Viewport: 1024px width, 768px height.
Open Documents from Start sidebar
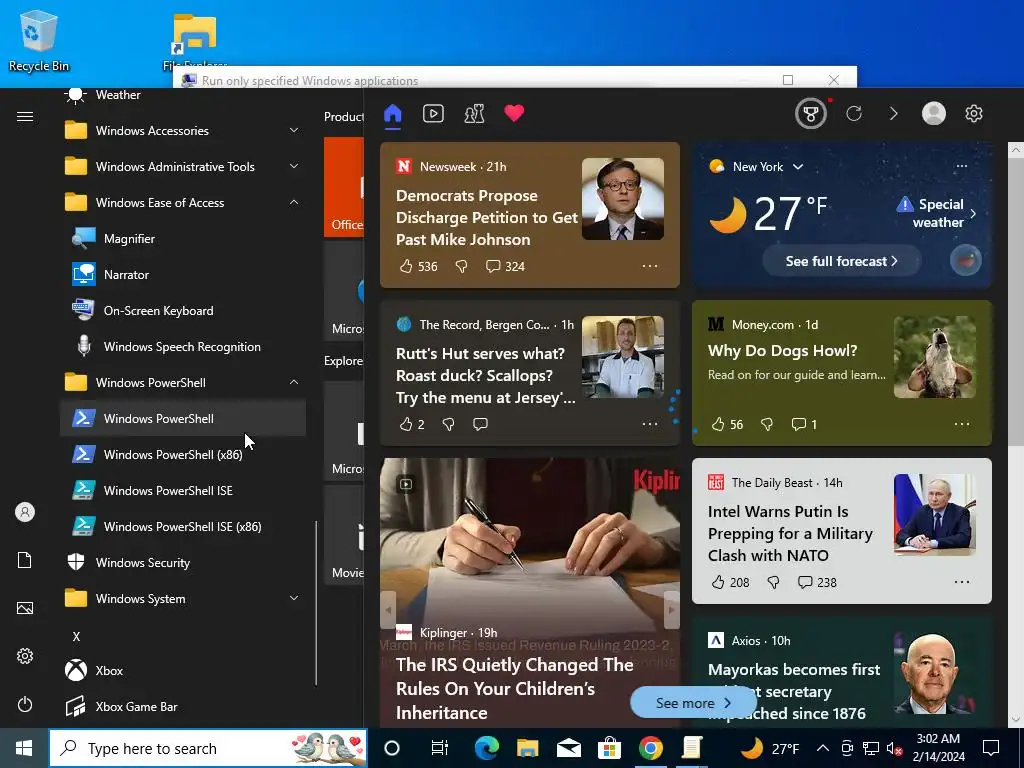click(x=25, y=560)
